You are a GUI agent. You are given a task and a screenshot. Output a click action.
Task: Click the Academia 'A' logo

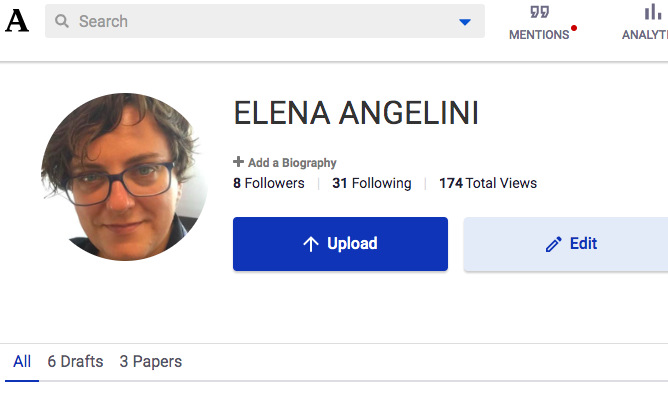17,21
